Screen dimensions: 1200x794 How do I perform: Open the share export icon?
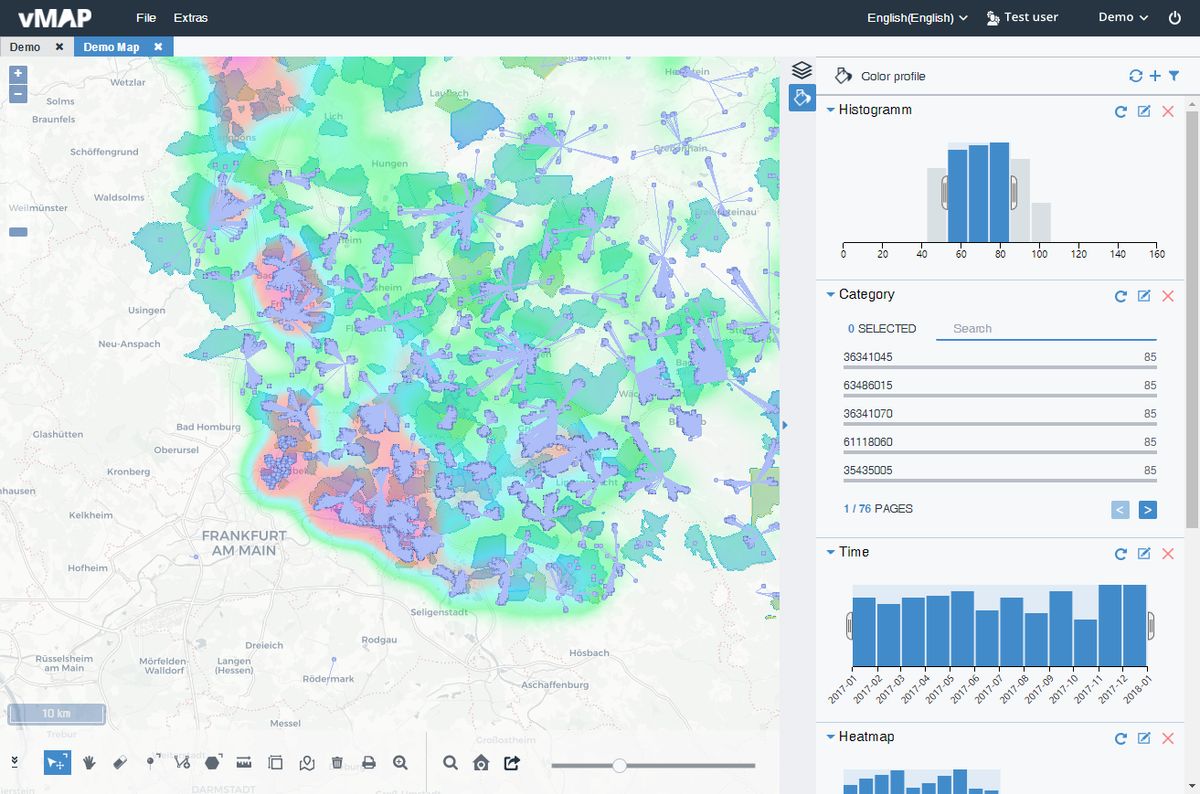click(x=512, y=762)
